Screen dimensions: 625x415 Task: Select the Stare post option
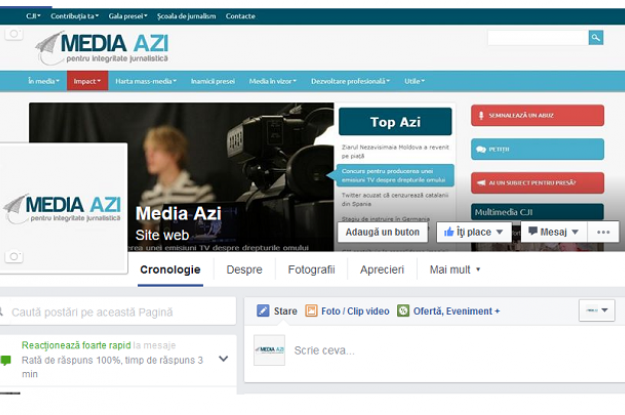click(x=277, y=311)
